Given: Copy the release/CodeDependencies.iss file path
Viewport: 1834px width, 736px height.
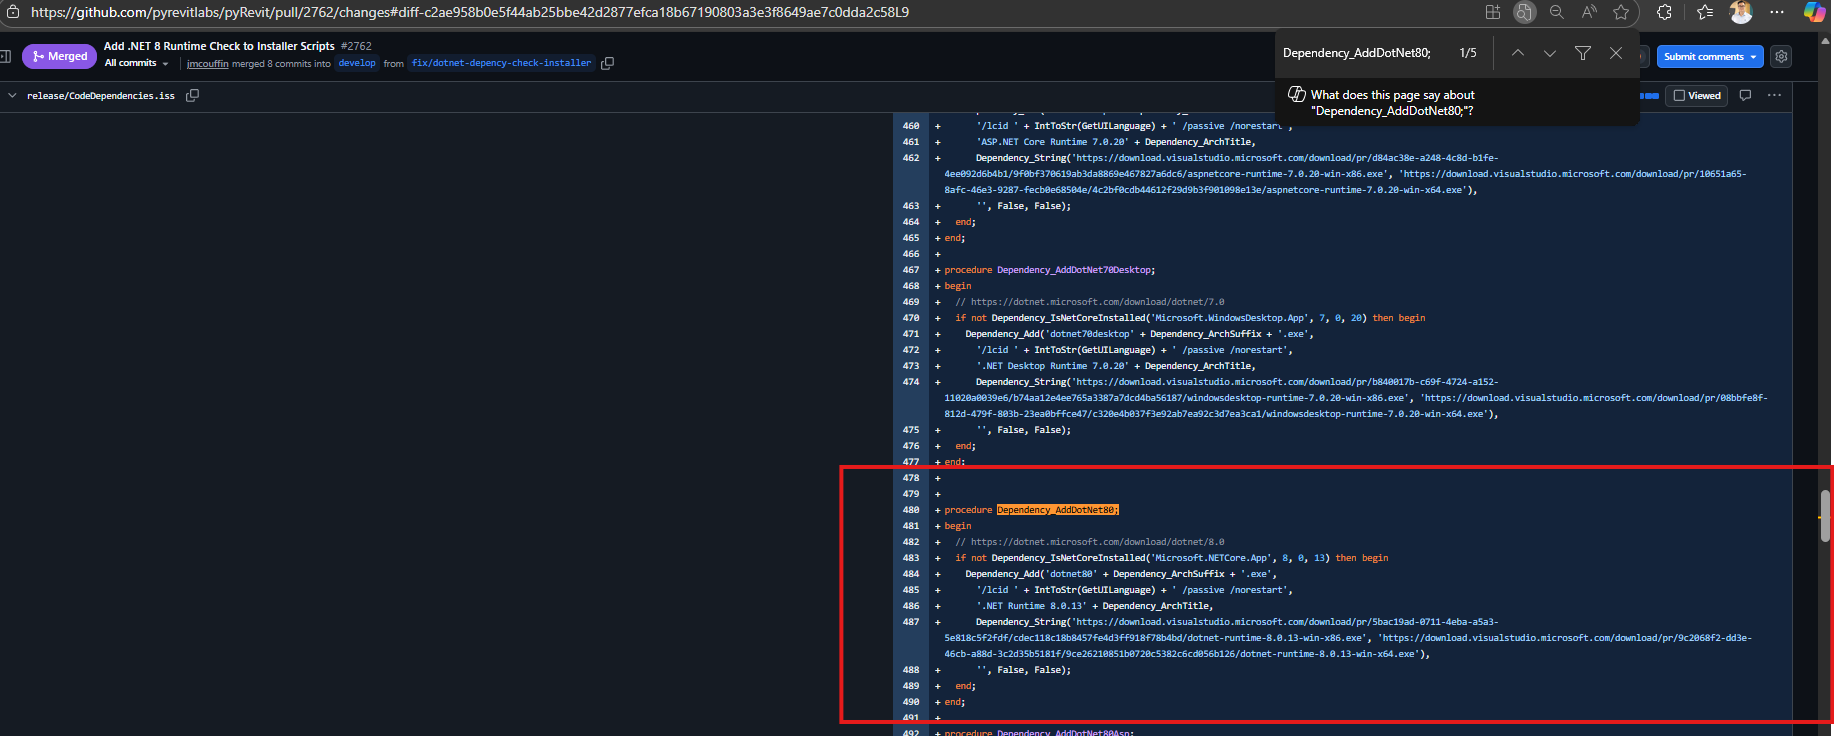Looking at the screenshot, I should (x=193, y=95).
